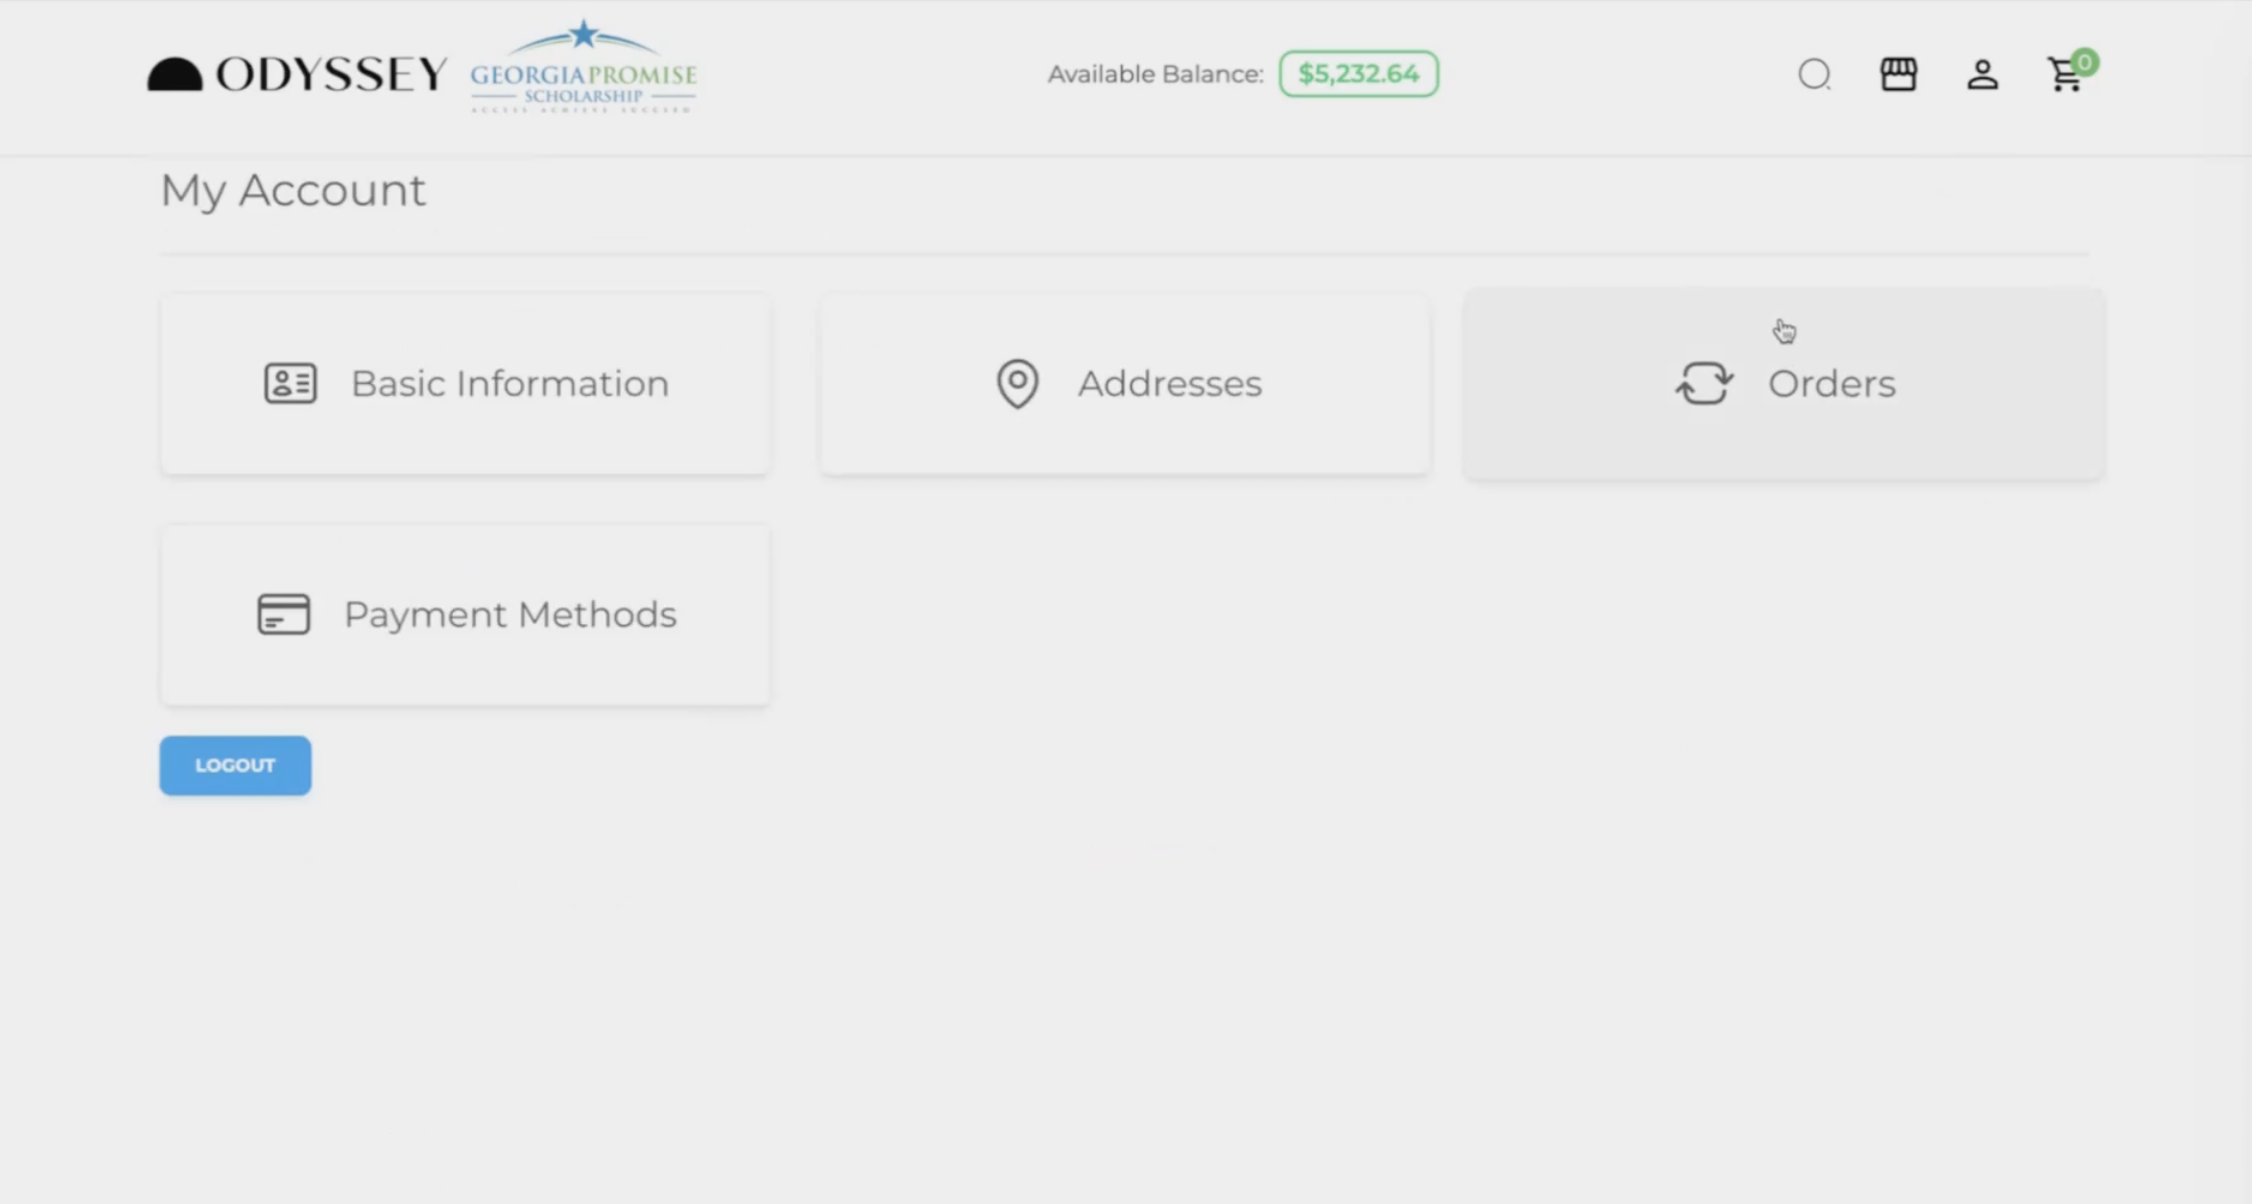Viewport: 2252px width, 1204px height.
Task: Click the green cart count badge
Action: (2084, 62)
